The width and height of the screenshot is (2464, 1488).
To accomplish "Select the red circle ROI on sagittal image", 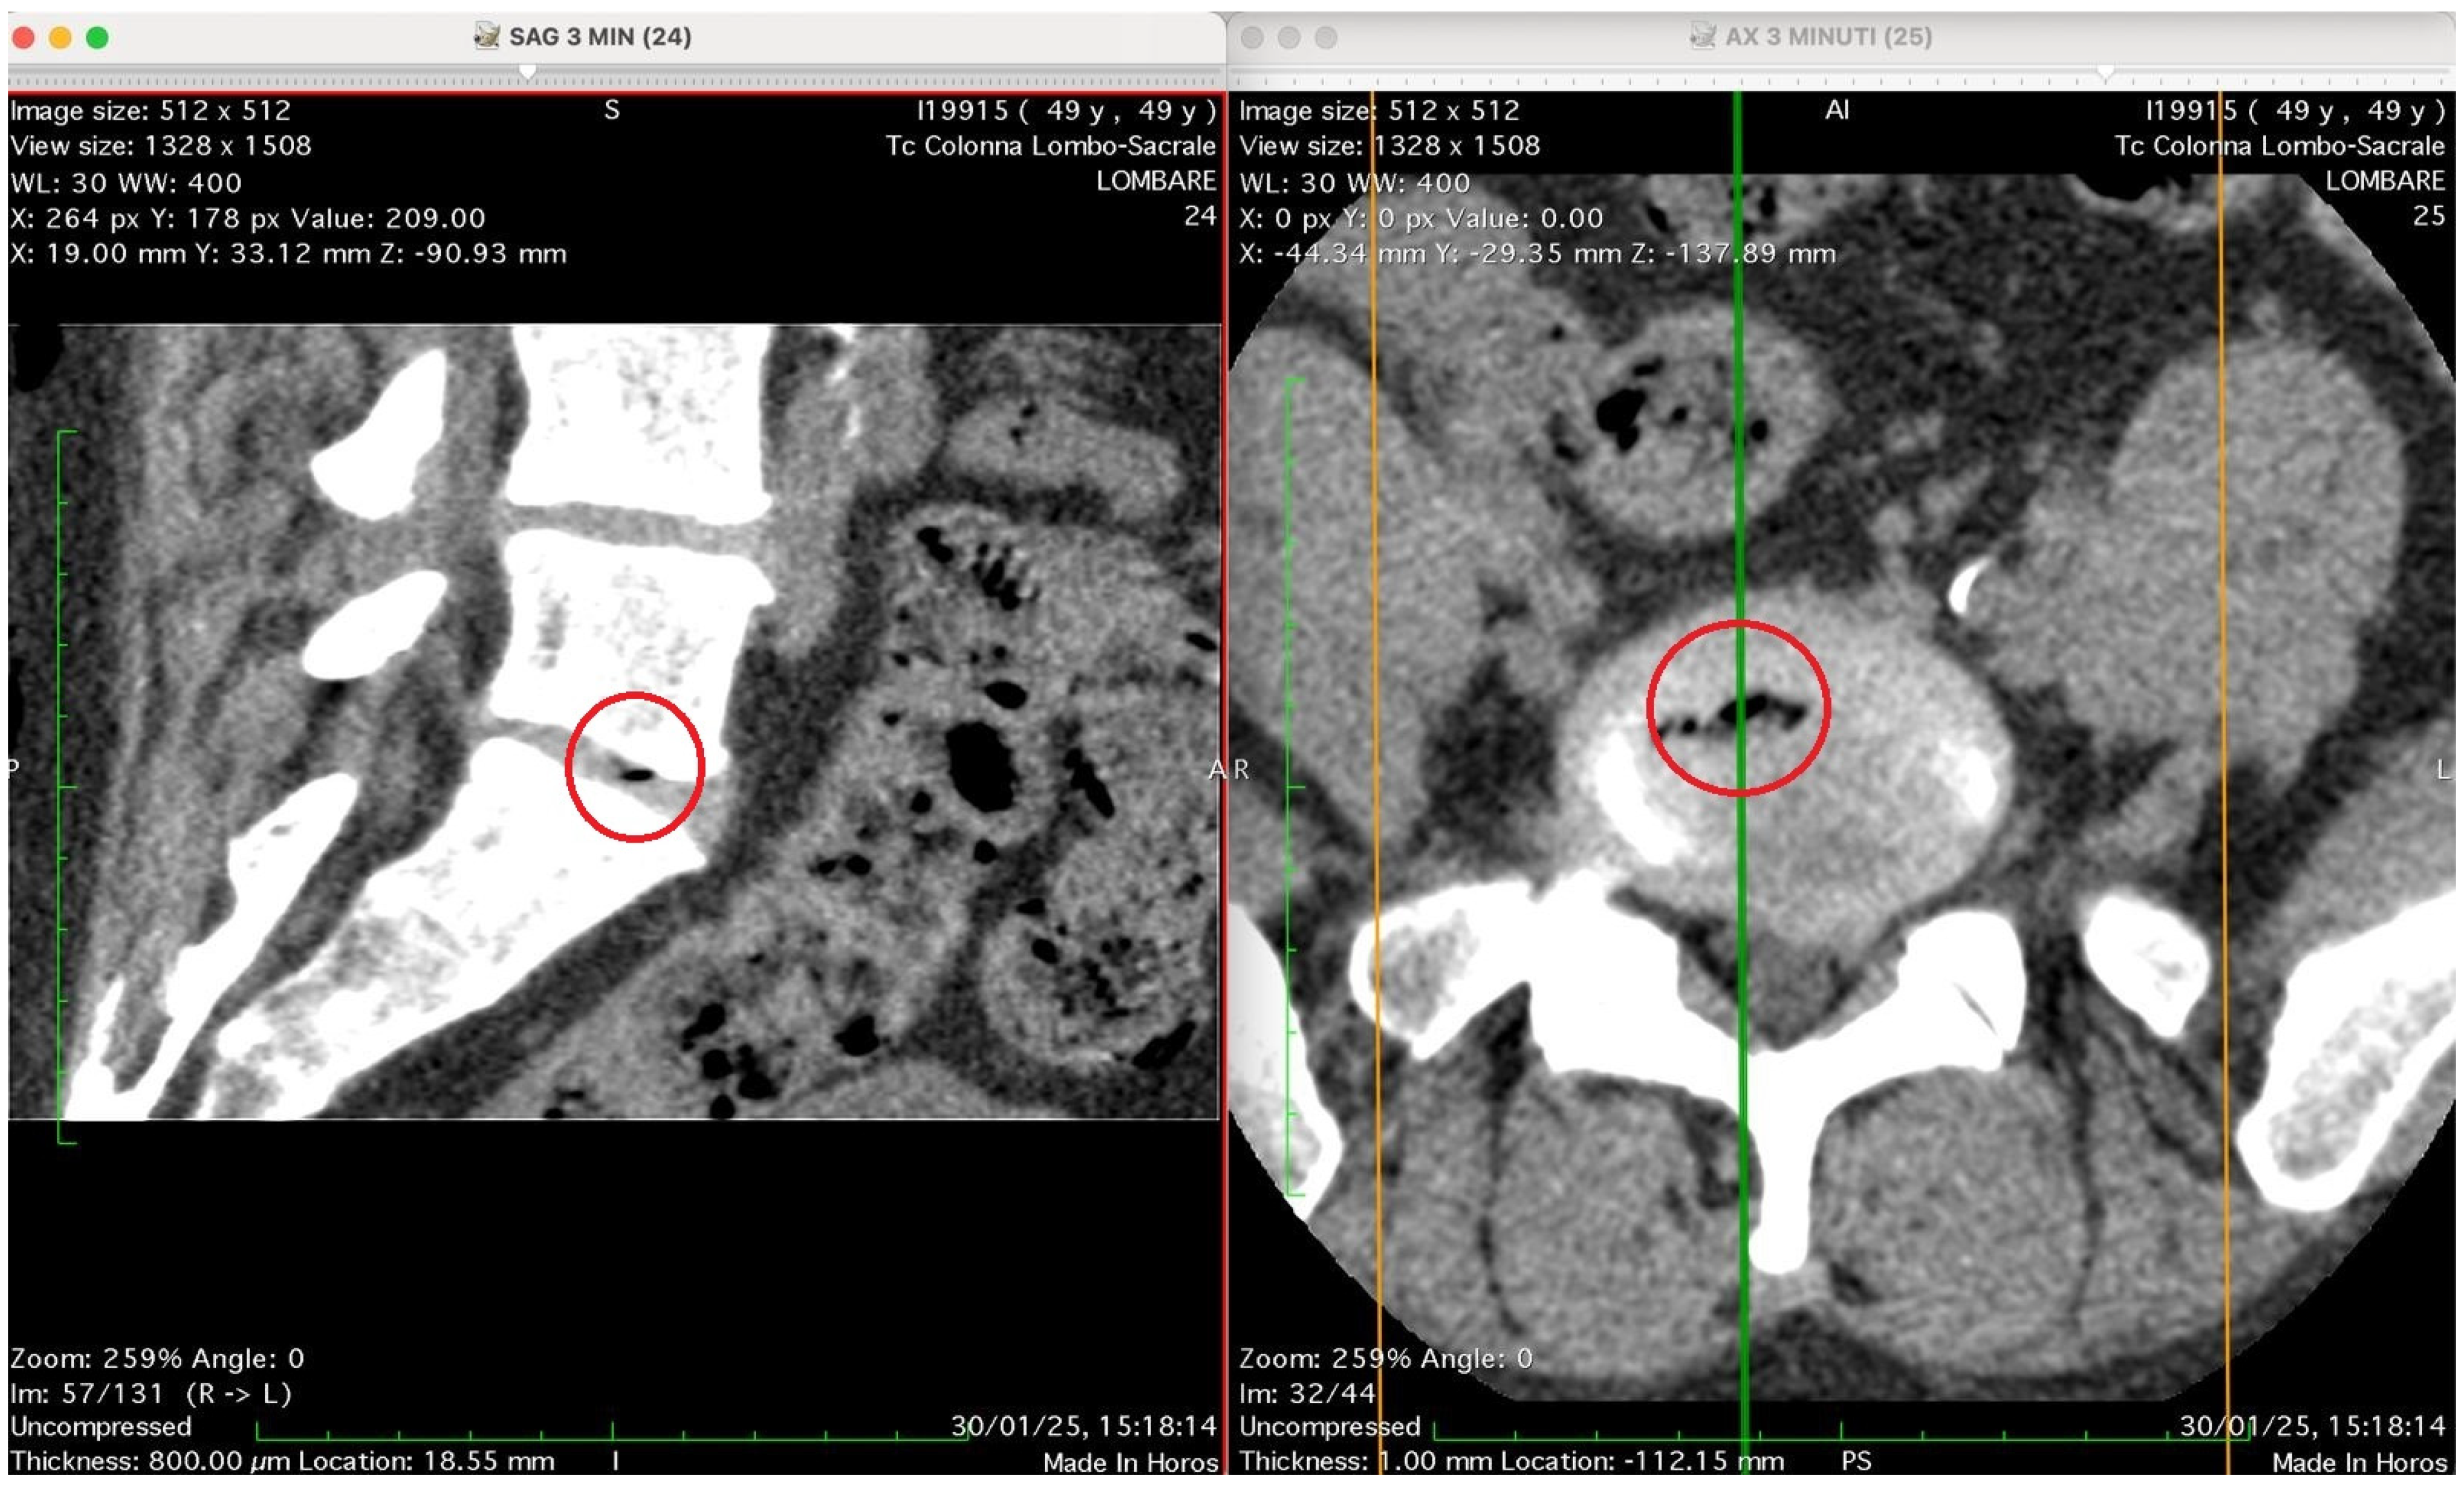I will tap(568, 768).
